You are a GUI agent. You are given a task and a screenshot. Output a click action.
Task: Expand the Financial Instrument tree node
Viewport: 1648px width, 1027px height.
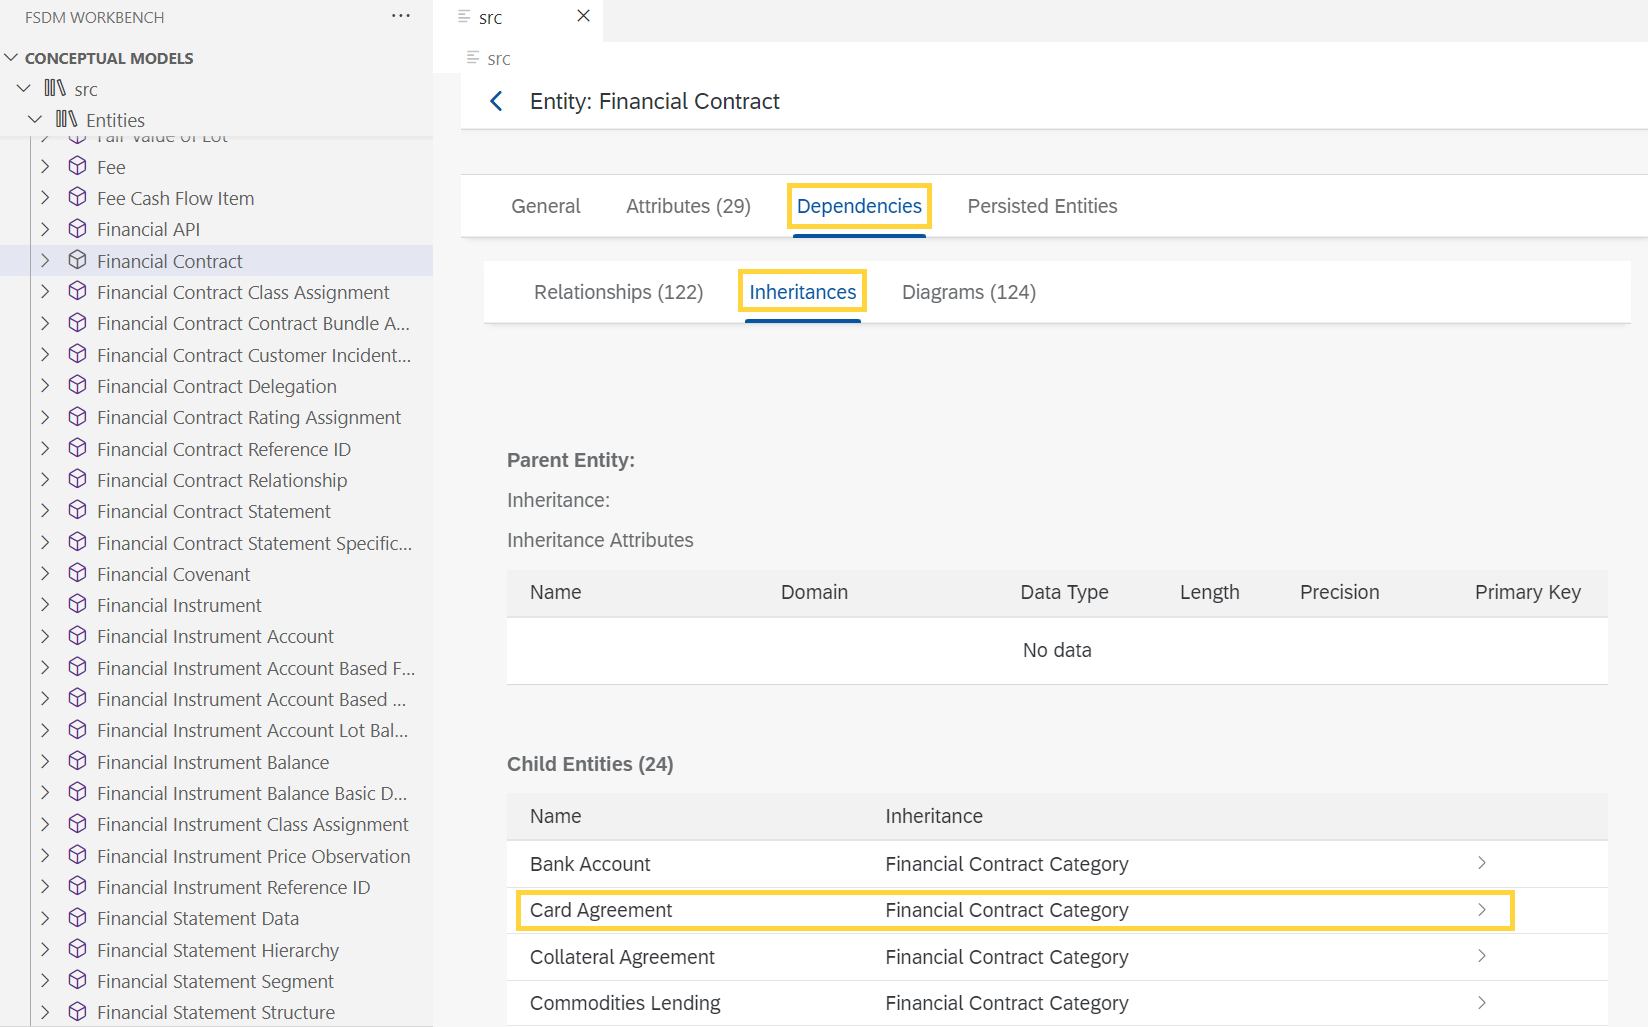point(45,605)
